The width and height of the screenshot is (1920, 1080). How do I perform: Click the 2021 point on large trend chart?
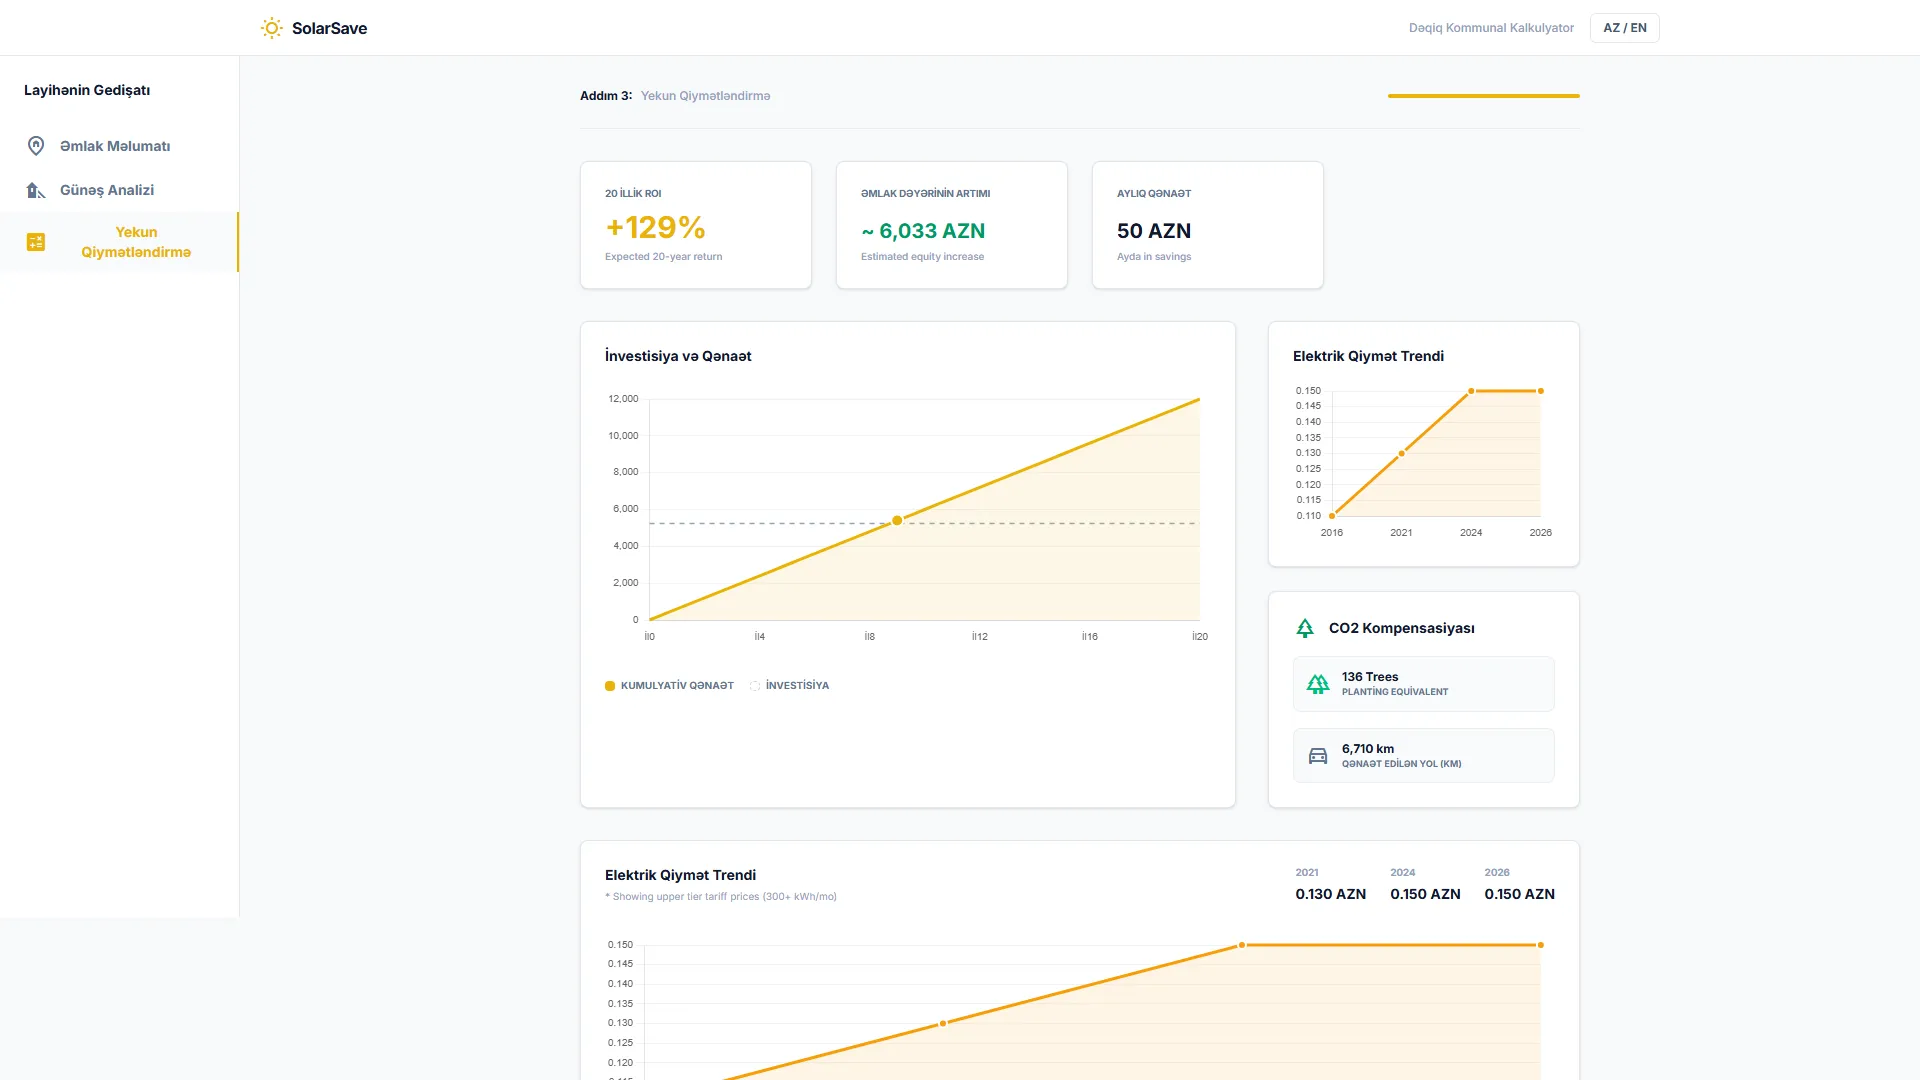(x=943, y=1024)
